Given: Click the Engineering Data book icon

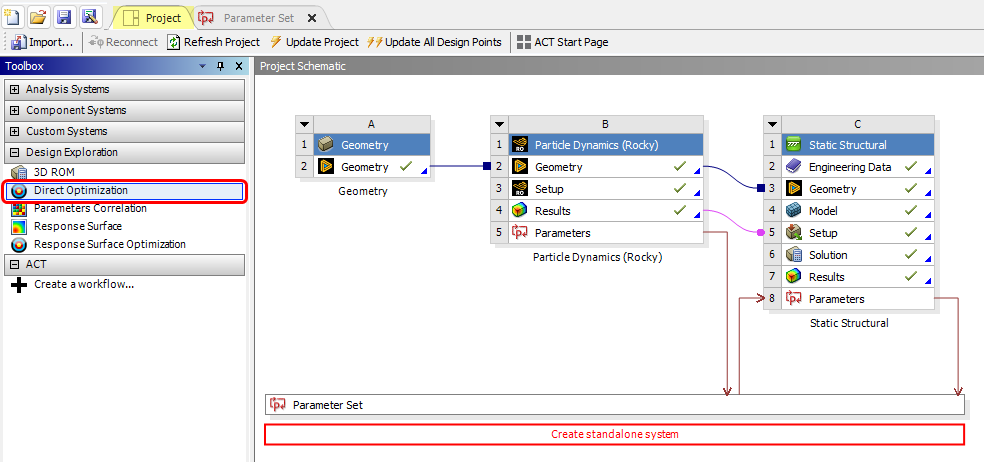Looking at the screenshot, I should 794,167.
